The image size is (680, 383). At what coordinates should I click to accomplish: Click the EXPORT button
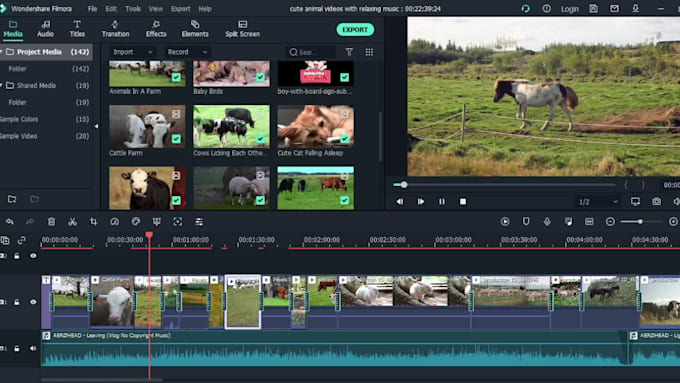point(355,29)
